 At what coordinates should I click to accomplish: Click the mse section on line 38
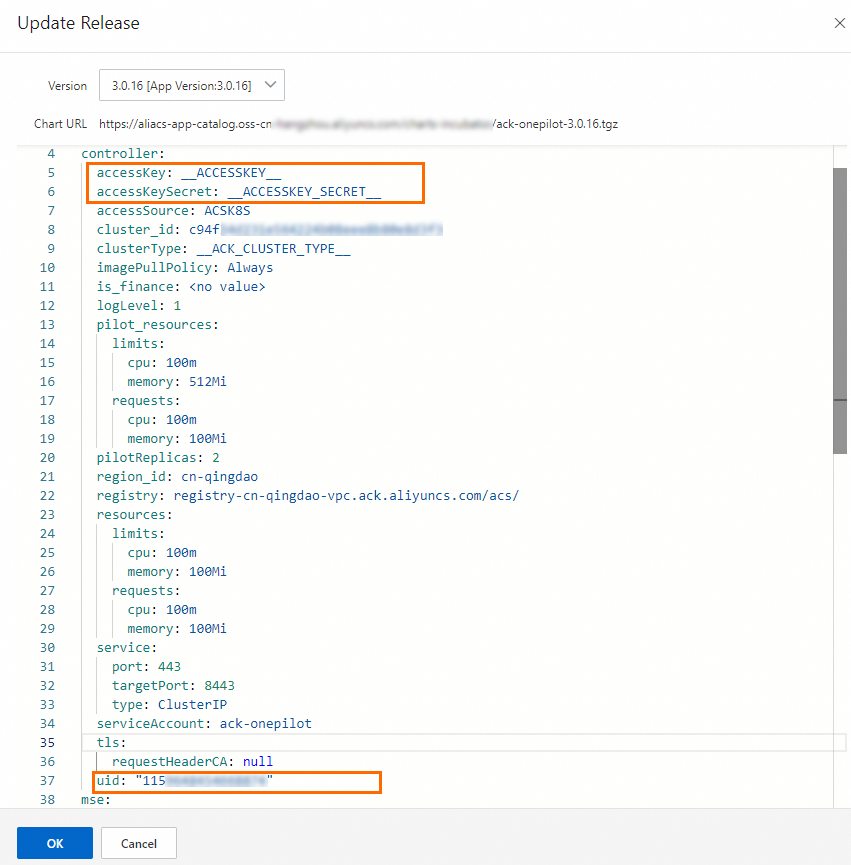click(92, 800)
